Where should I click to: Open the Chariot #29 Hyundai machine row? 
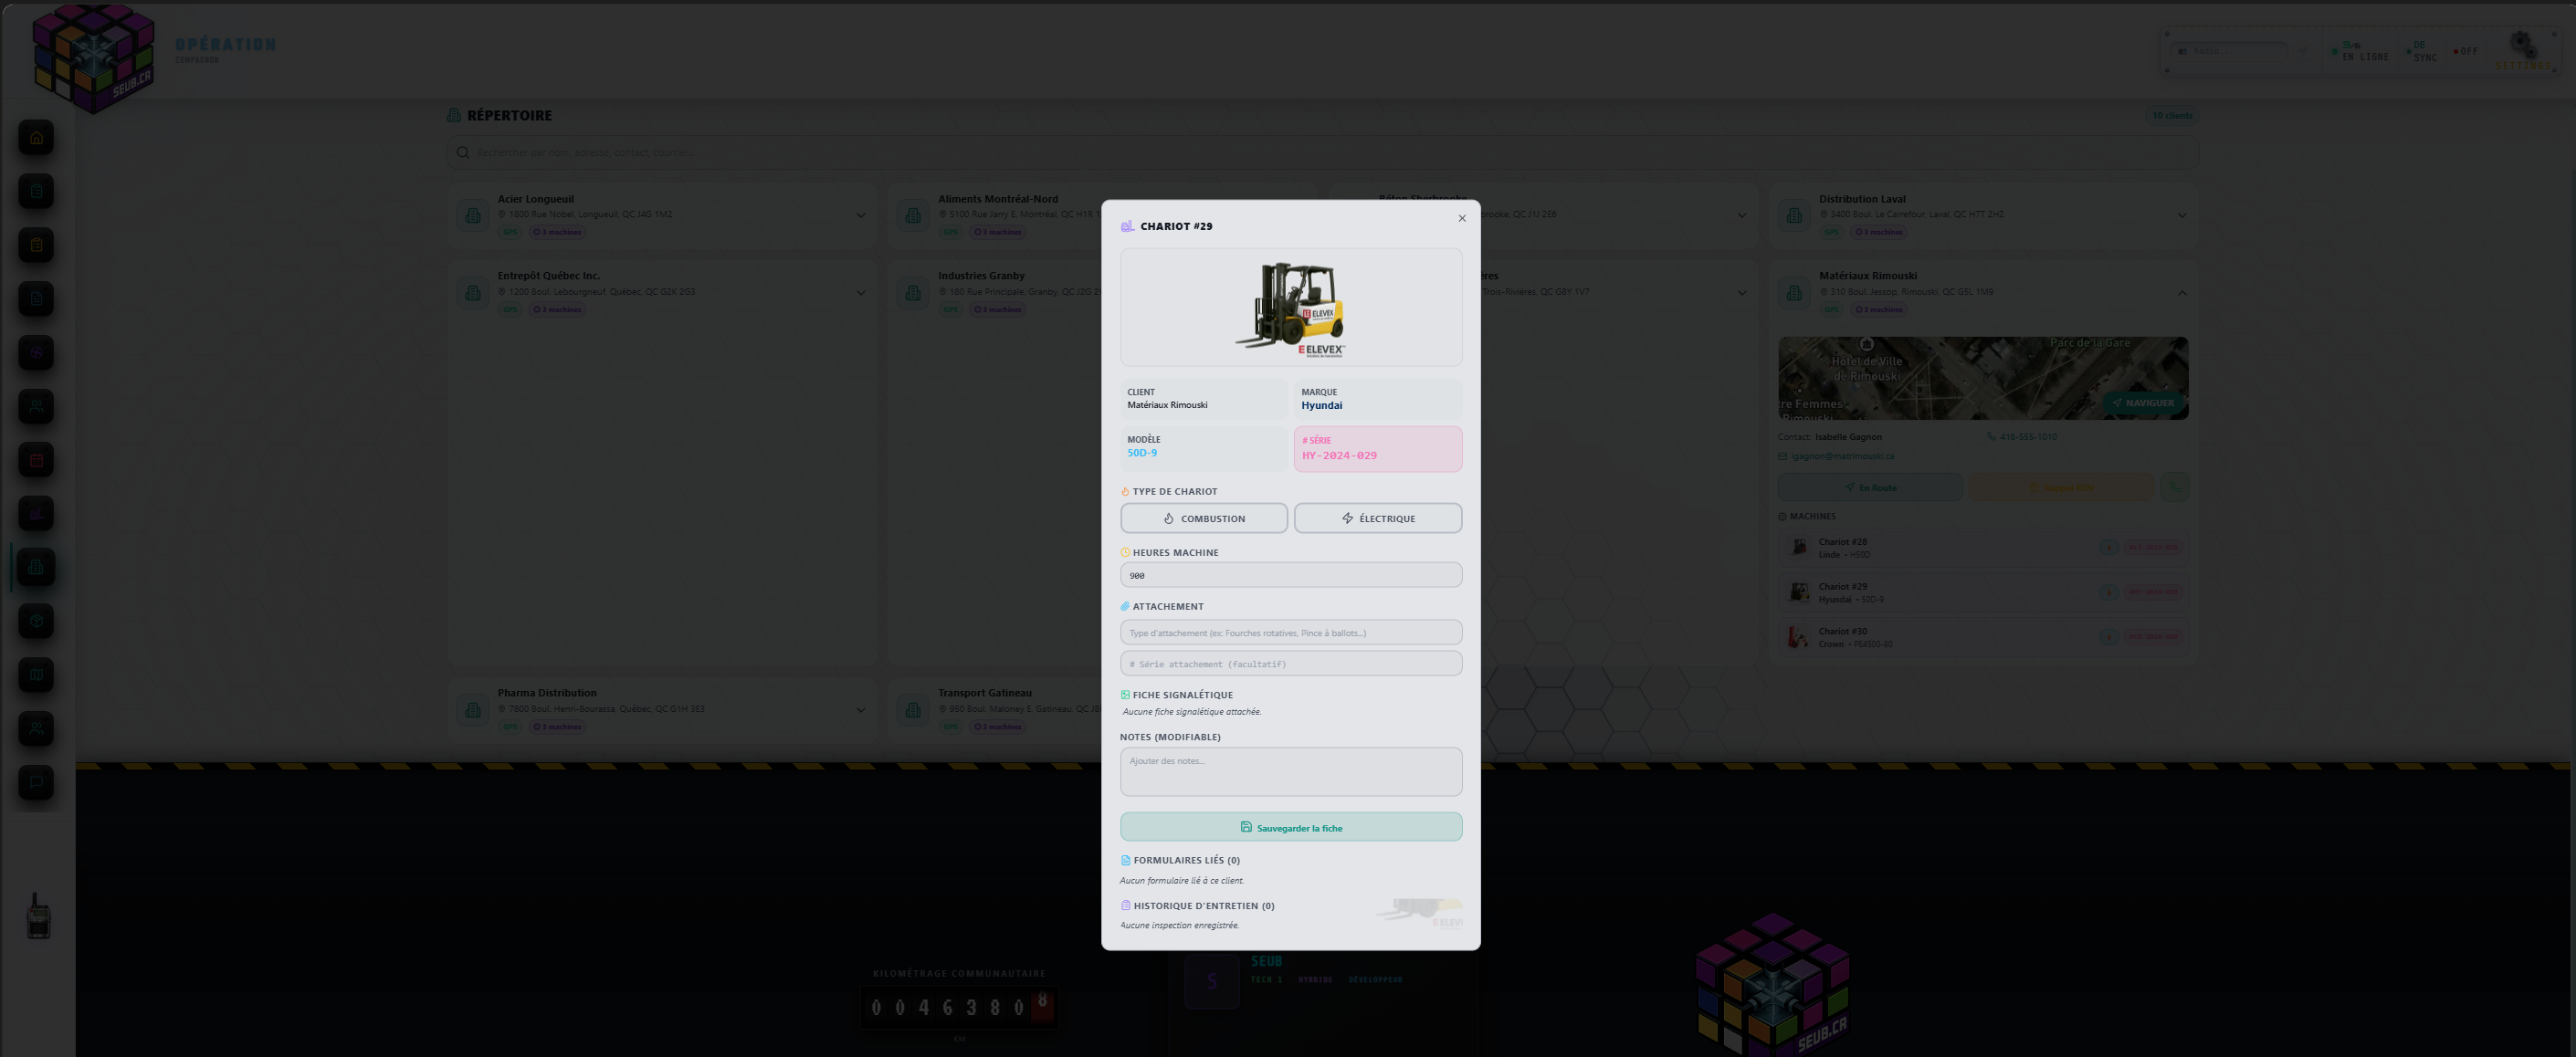1983,592
